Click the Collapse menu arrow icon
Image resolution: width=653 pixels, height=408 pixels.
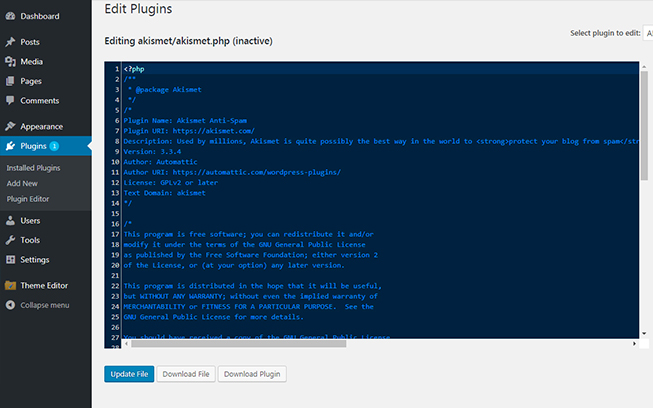coord(10,305)
